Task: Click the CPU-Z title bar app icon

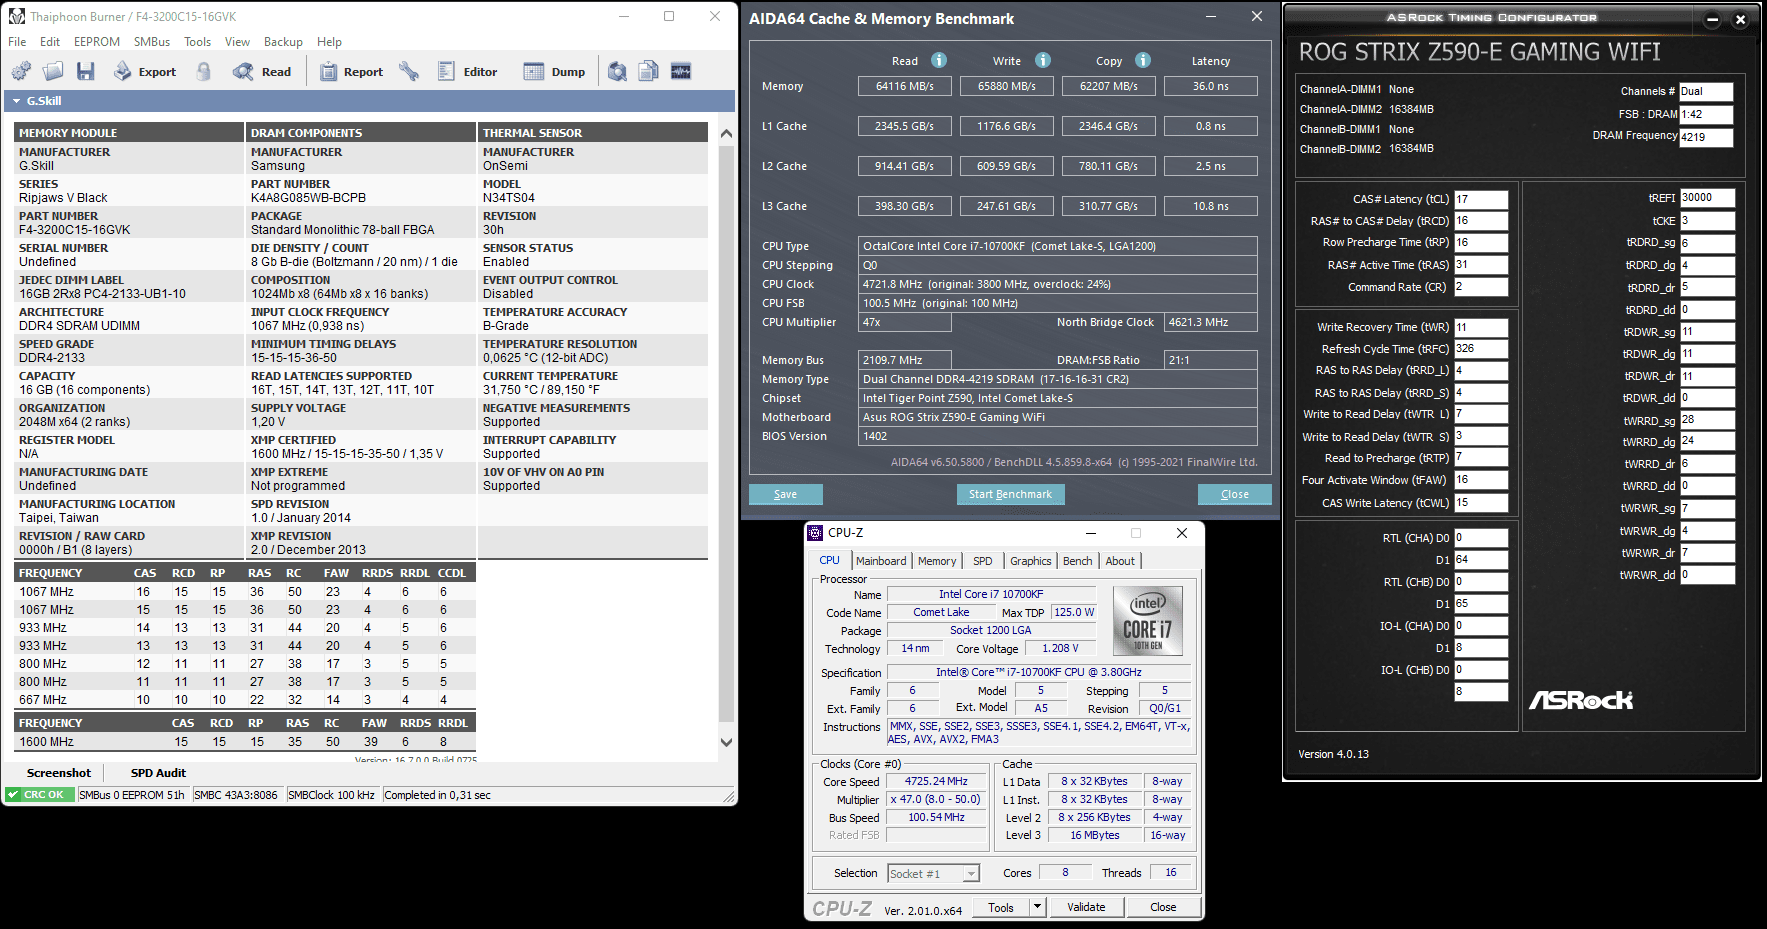Action: tap(815, 533)
